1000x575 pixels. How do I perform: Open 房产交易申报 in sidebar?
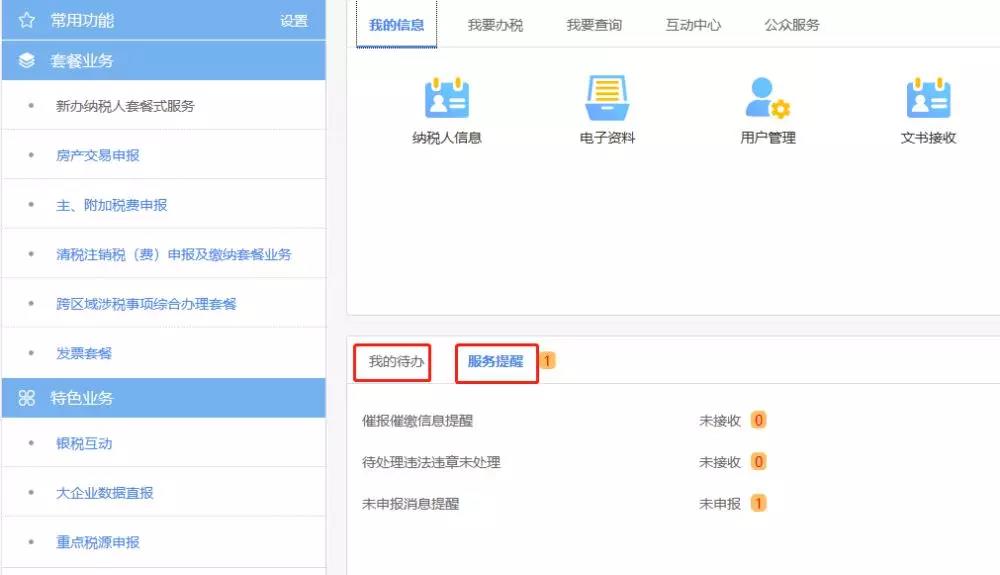pos(98,156)
